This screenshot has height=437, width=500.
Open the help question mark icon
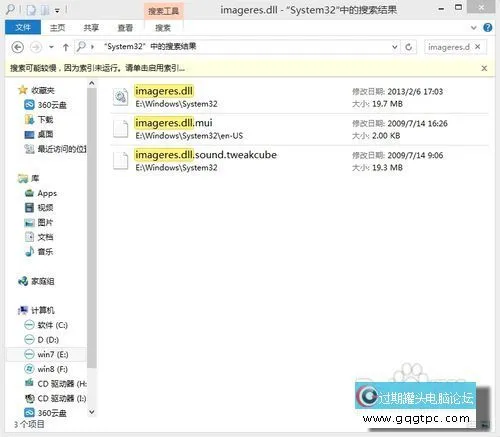(488, 27)
